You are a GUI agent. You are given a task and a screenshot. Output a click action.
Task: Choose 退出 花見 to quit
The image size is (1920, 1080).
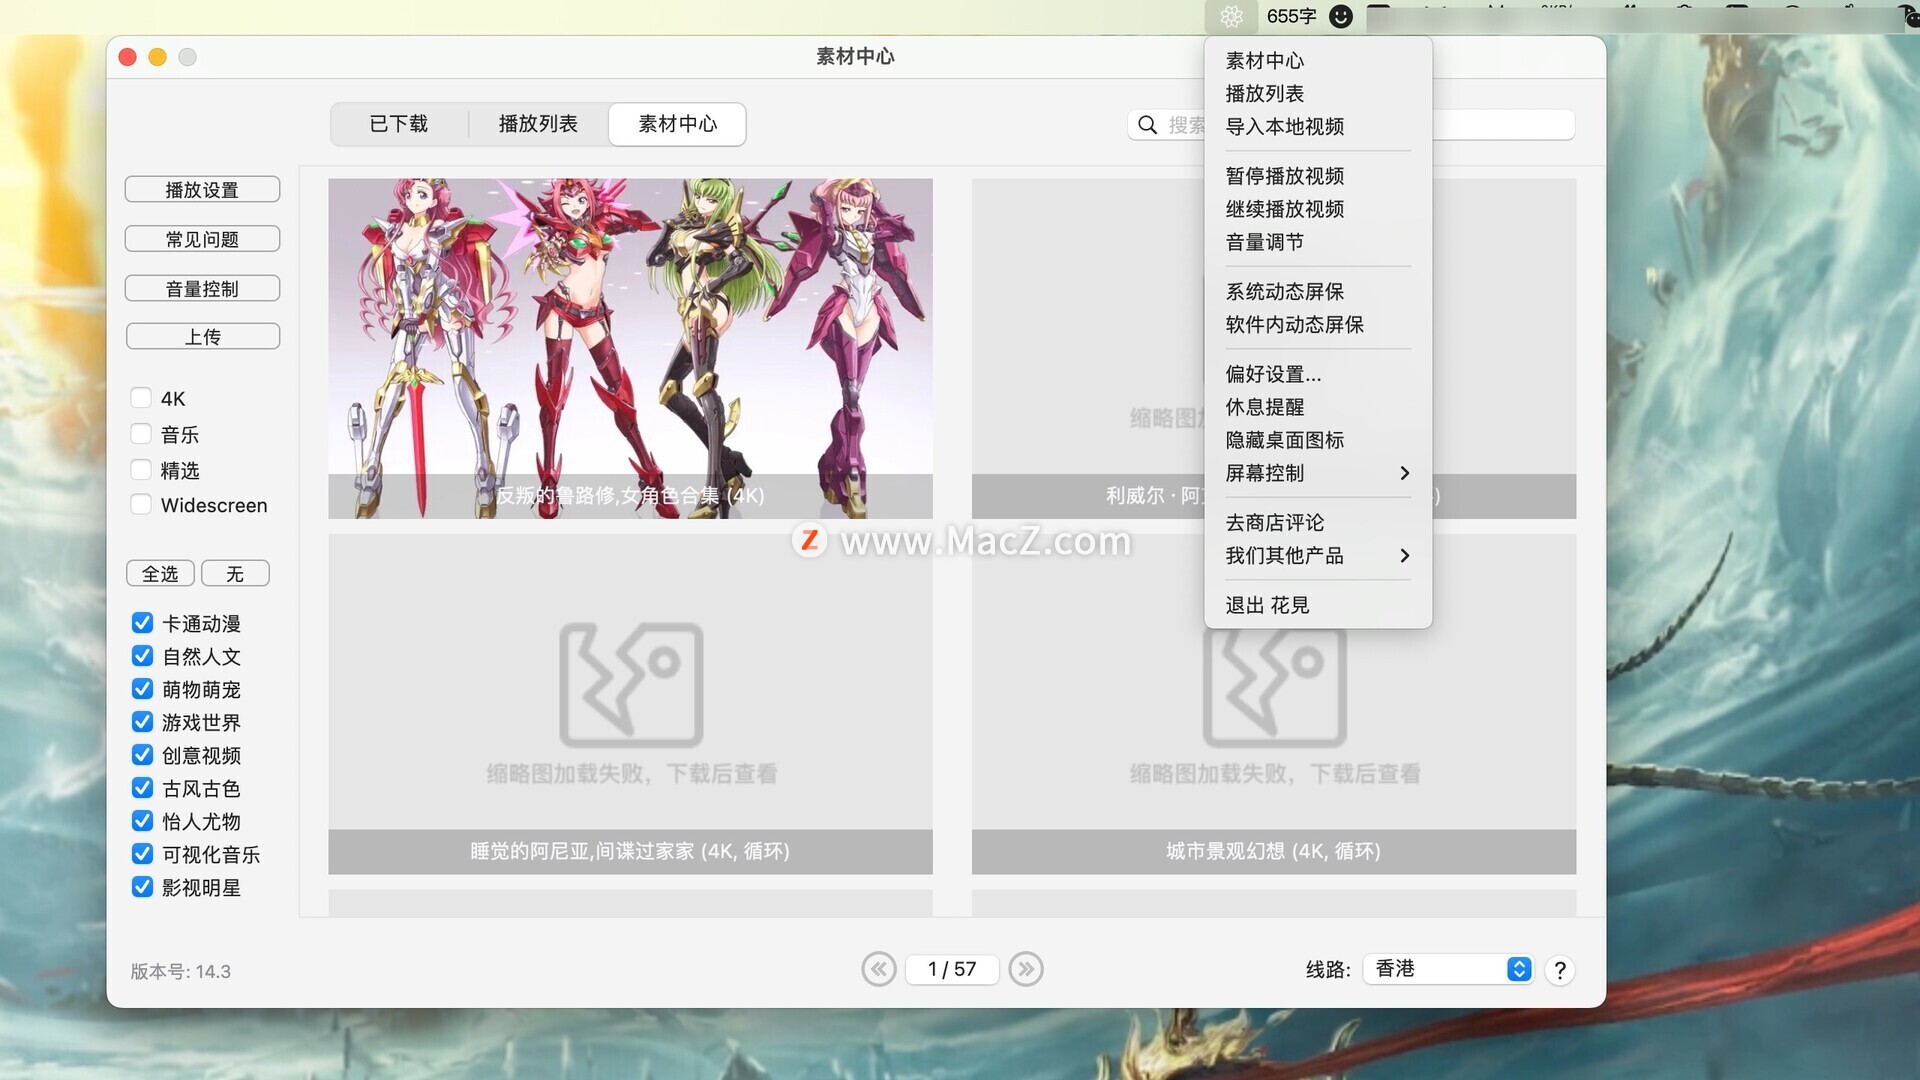tap(1318, 606)
